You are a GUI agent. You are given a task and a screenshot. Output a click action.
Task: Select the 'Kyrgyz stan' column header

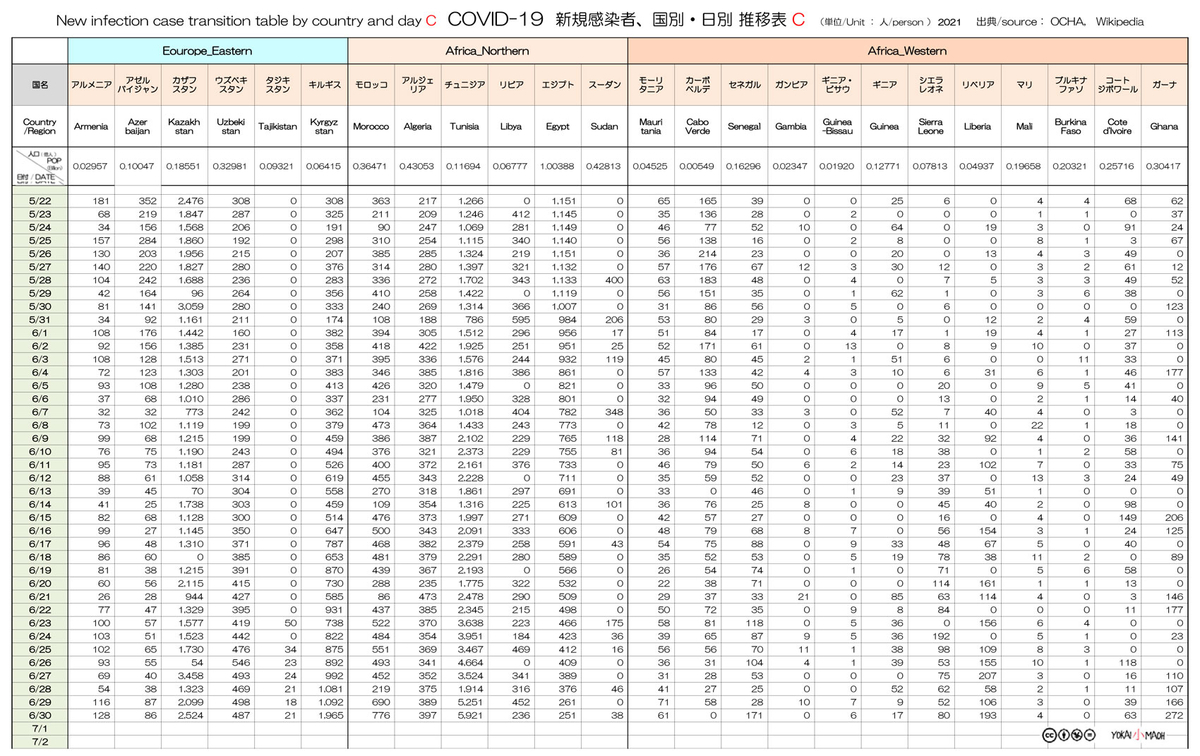point(324,127)
